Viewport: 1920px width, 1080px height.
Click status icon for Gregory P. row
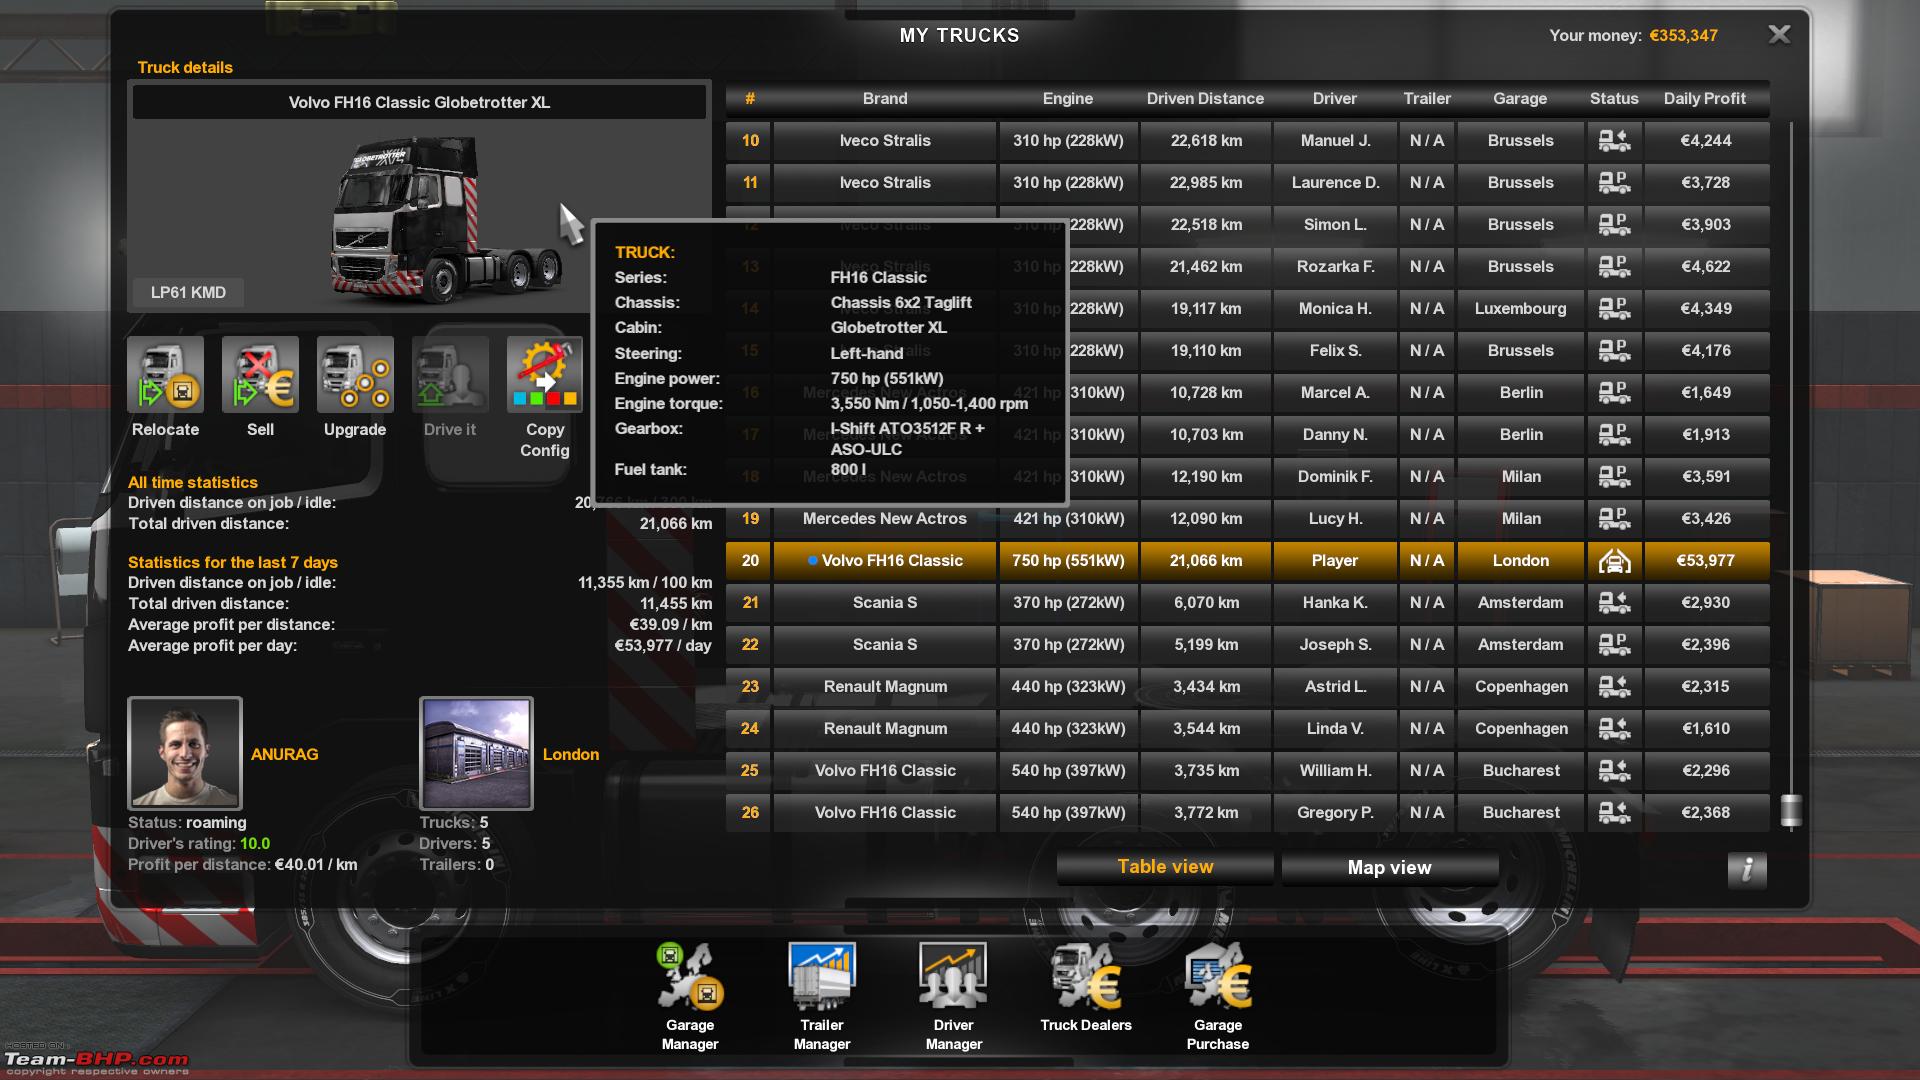(1614, 813)
